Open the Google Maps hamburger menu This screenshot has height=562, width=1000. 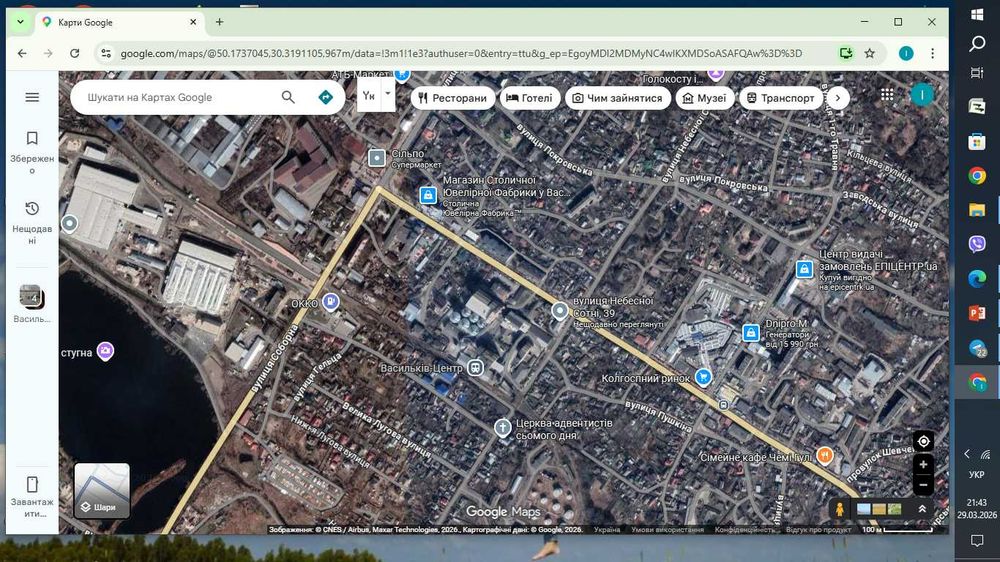pos(32,97)
